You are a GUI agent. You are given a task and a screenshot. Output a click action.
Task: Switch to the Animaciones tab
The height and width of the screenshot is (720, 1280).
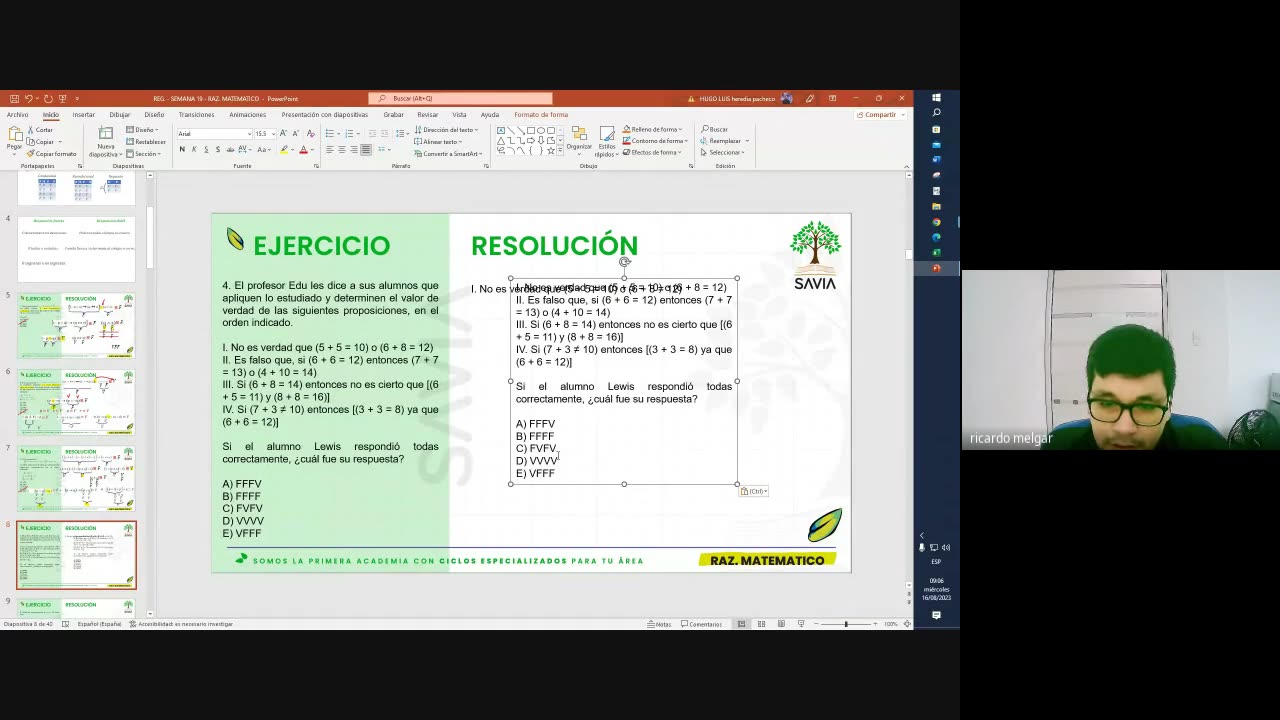click(248, 115)
